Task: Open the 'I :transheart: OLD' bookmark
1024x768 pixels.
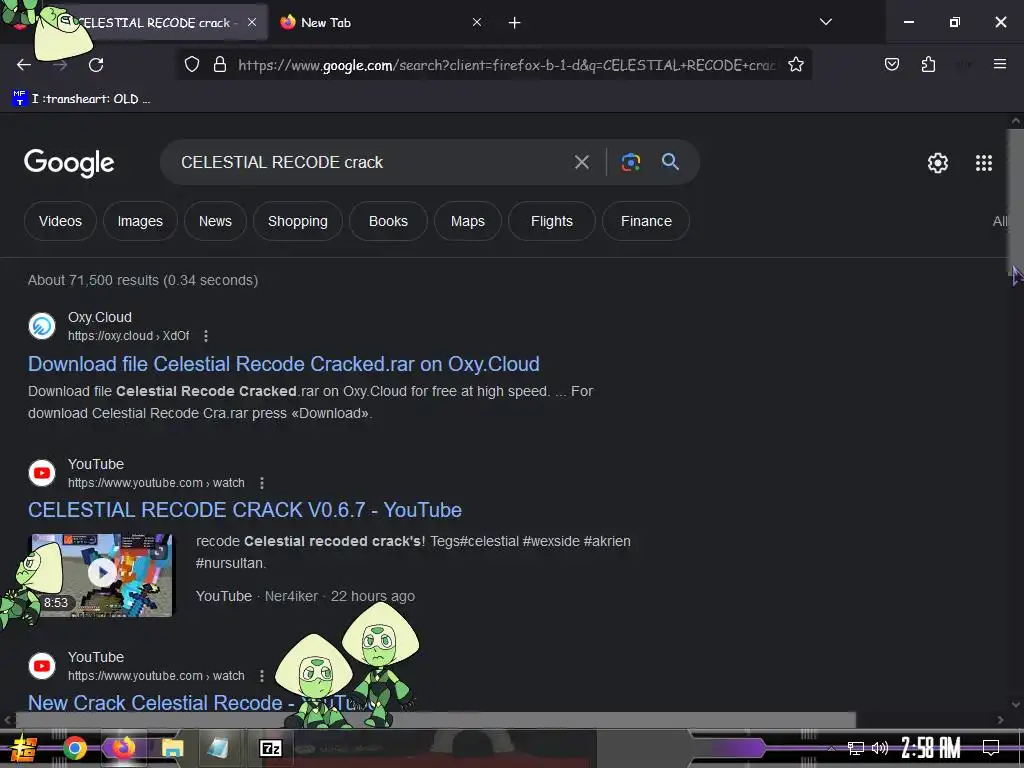Action: pyautogui.click(x=81, y=99)
